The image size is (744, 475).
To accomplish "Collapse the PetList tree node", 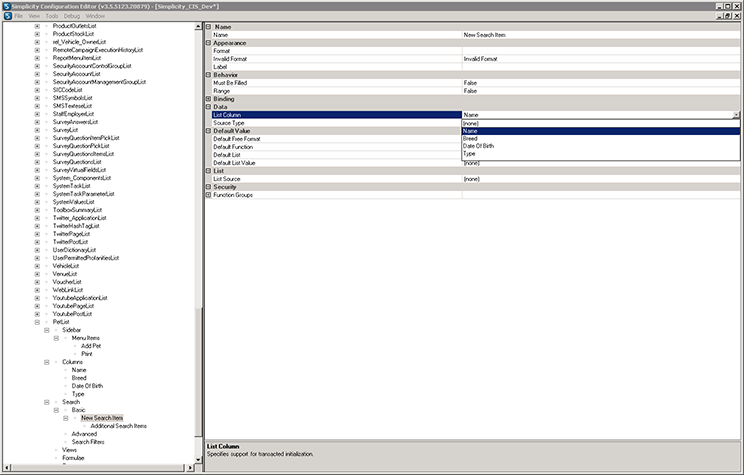I will [37, 322].
